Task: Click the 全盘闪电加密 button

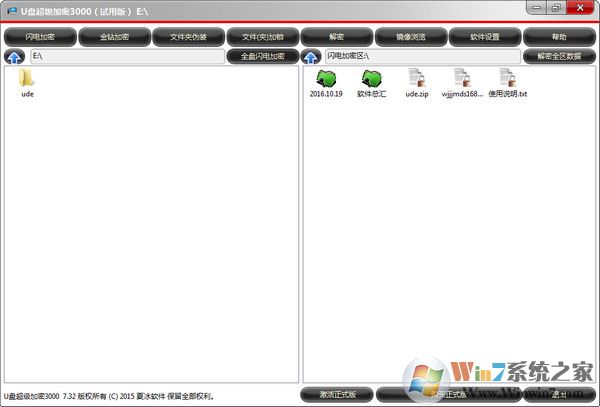Action: tap(262, 56)
